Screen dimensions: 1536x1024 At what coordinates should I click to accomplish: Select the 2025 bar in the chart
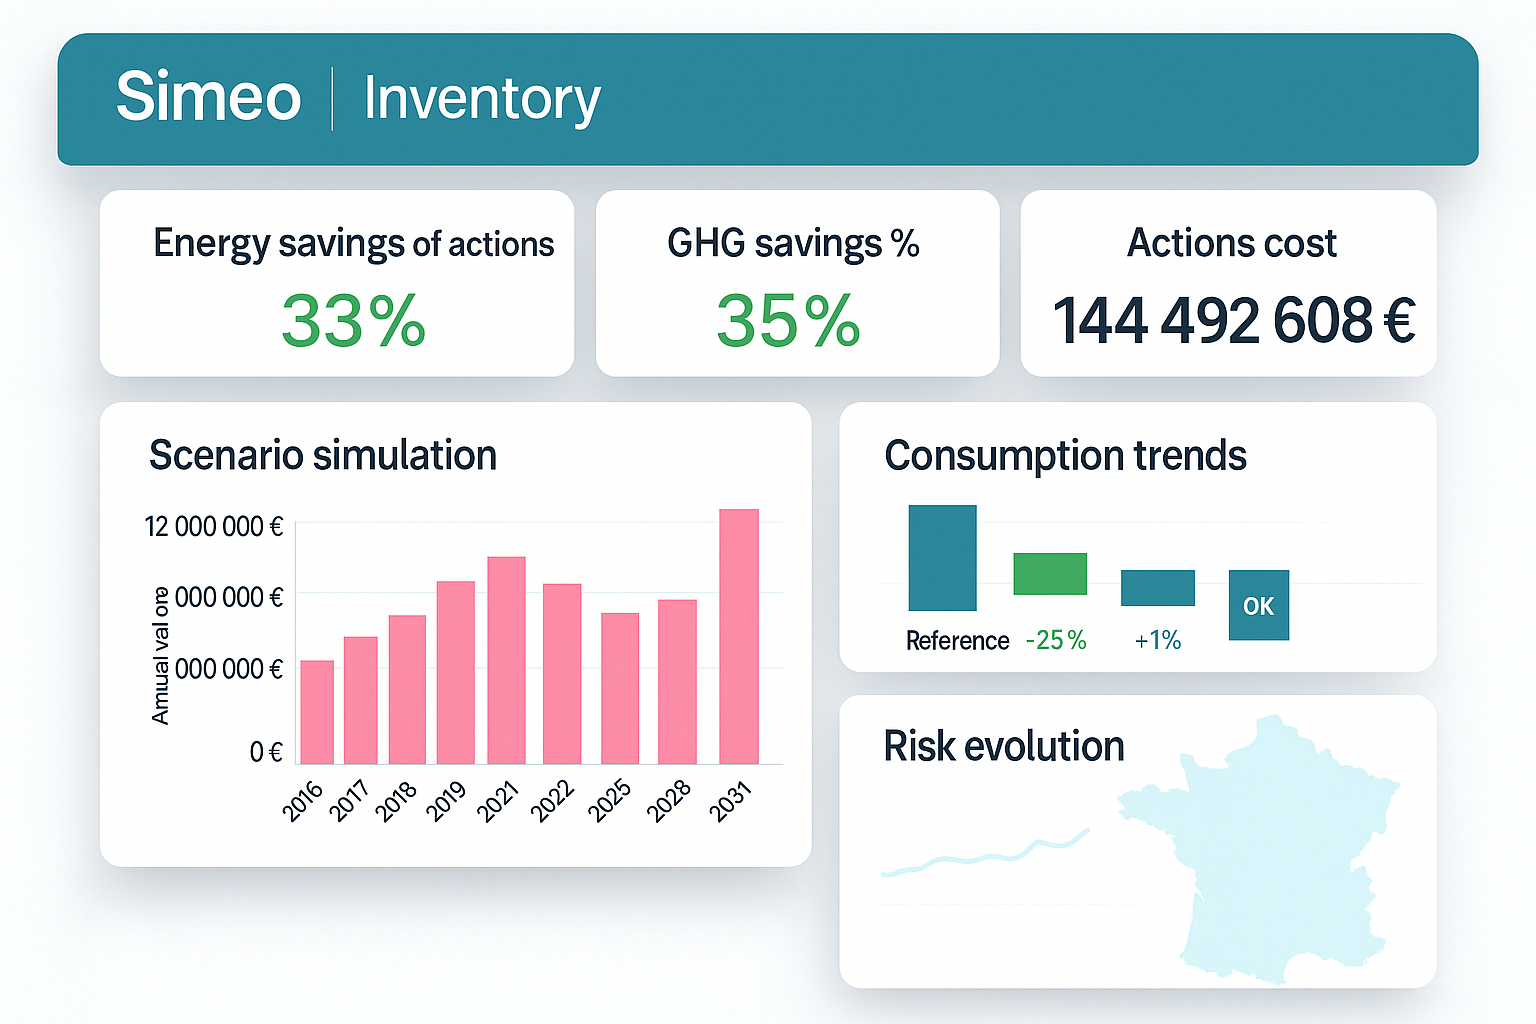[x=620, y=688]
